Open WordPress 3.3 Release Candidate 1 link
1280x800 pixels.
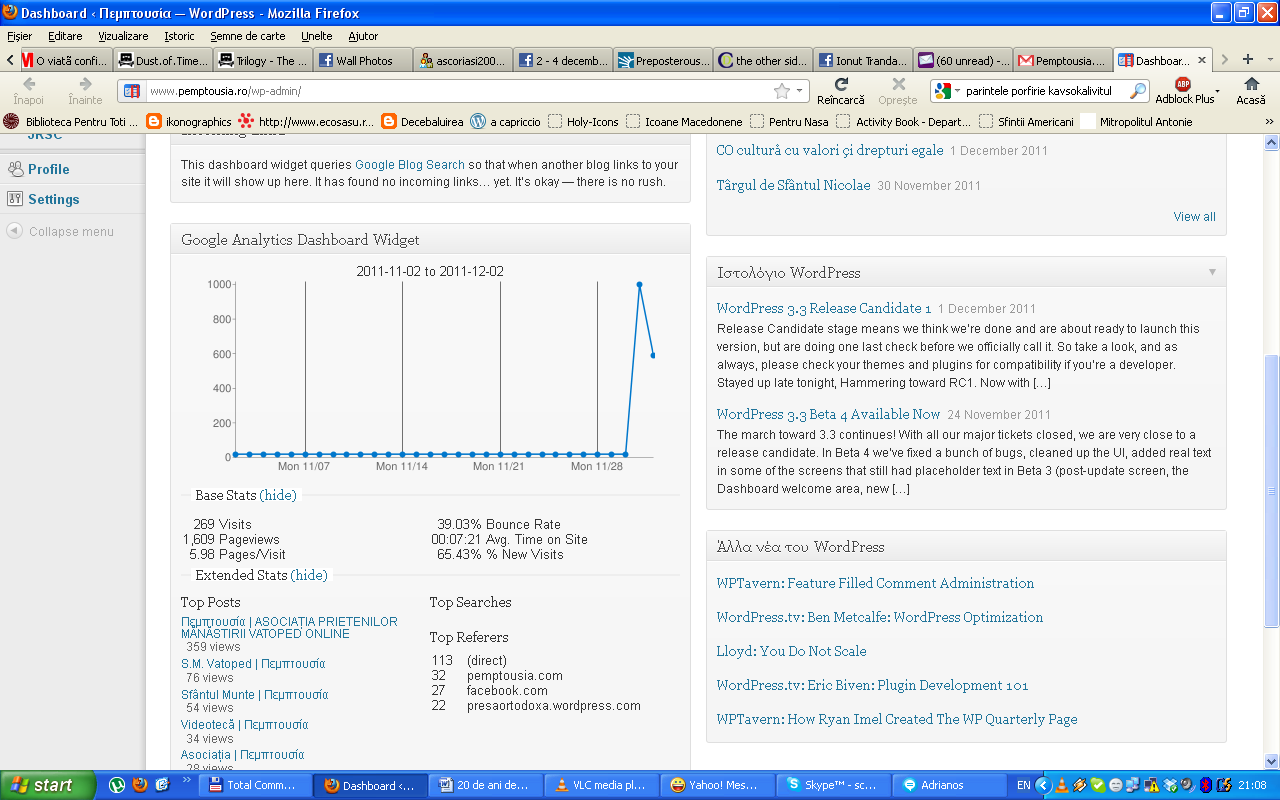point(823,308)
